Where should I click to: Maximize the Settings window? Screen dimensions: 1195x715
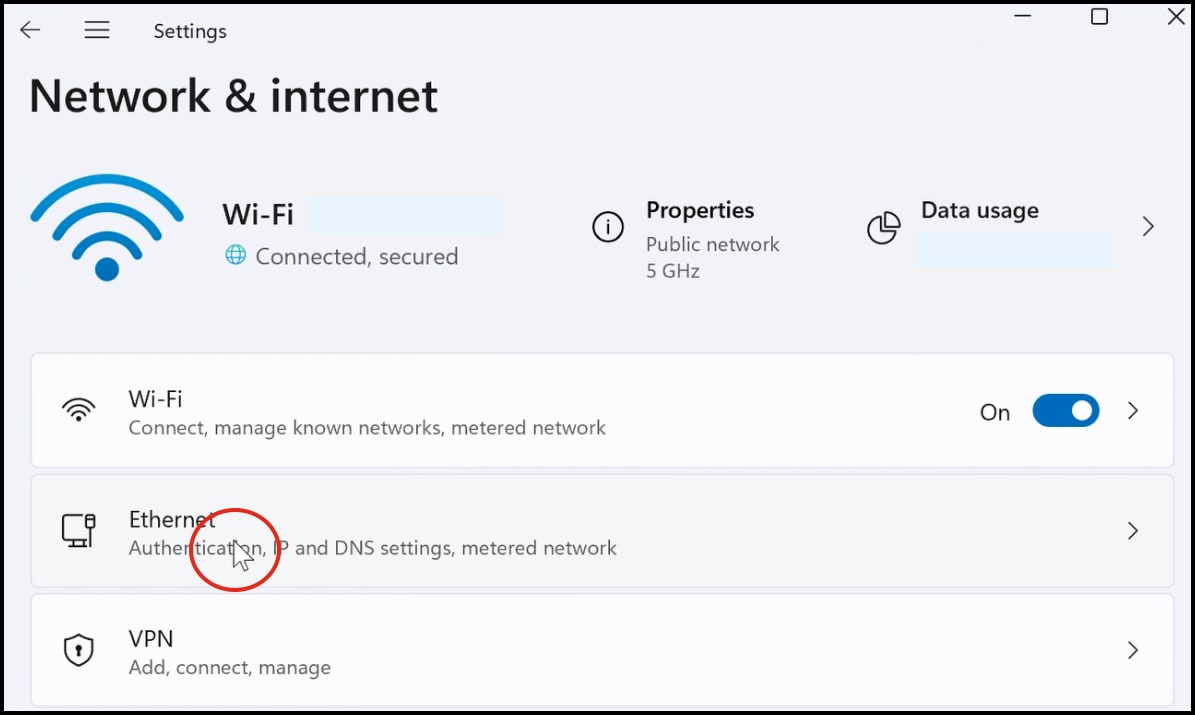pyautogui.click(x=1099, y=17)
